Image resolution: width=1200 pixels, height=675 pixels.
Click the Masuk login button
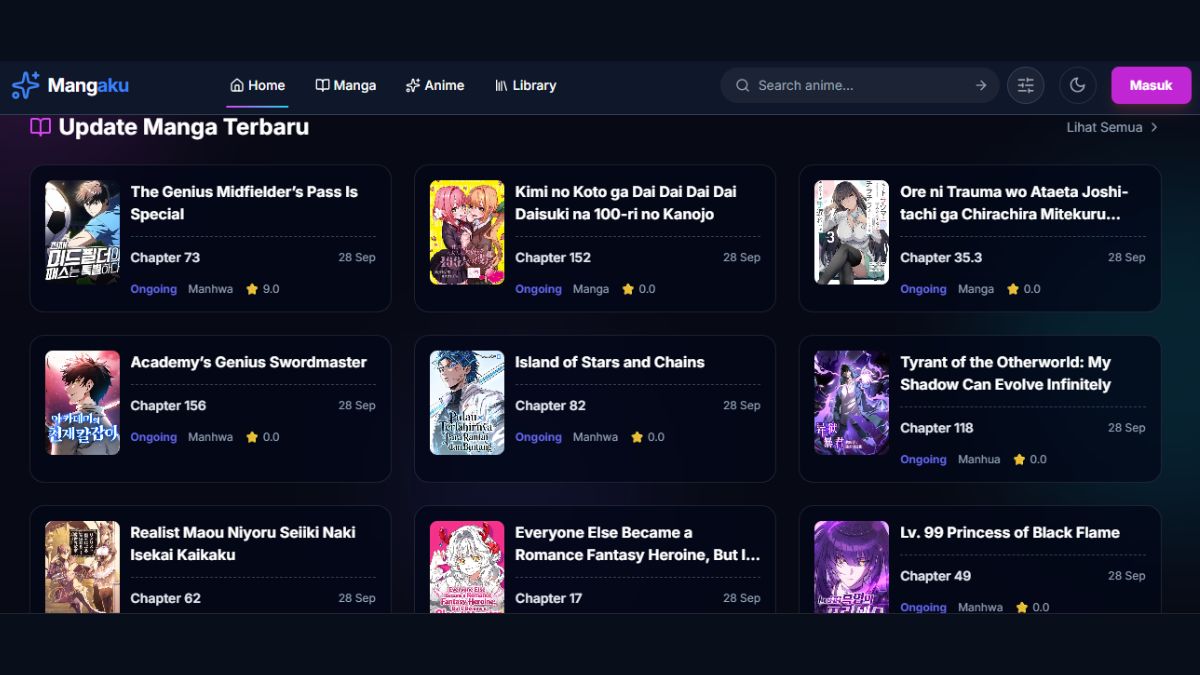(x=1151, y=86)
